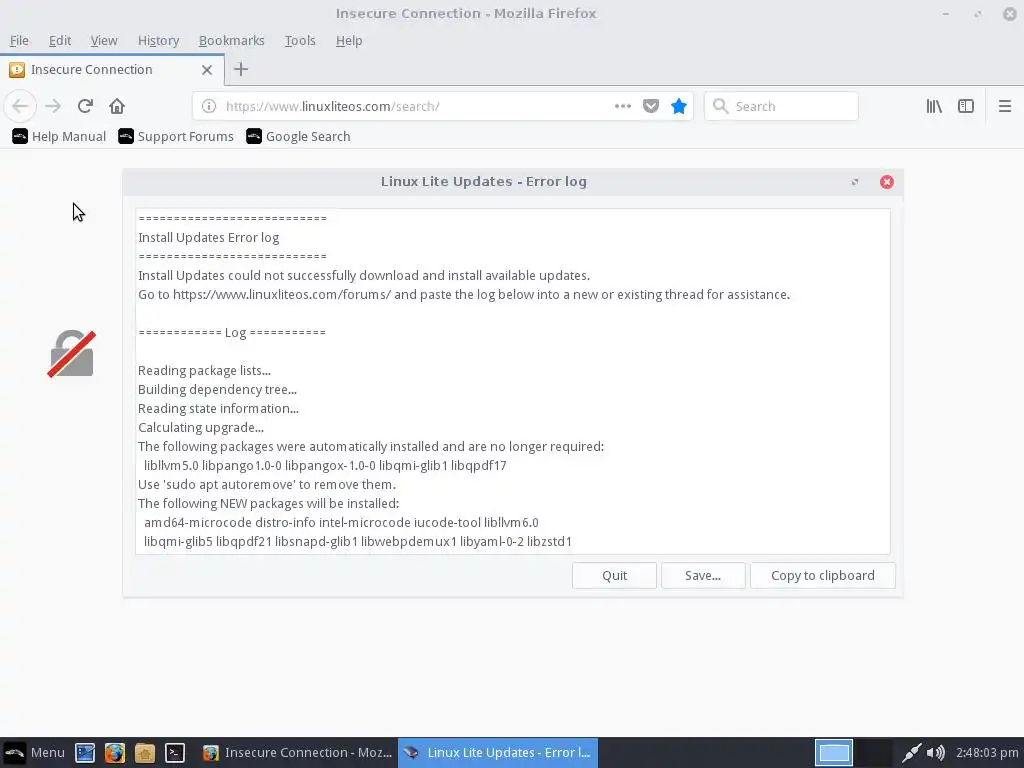This screenshot has width=1024, height=768.
Task: Go to the Firefox home page
Action: (117, 106)
